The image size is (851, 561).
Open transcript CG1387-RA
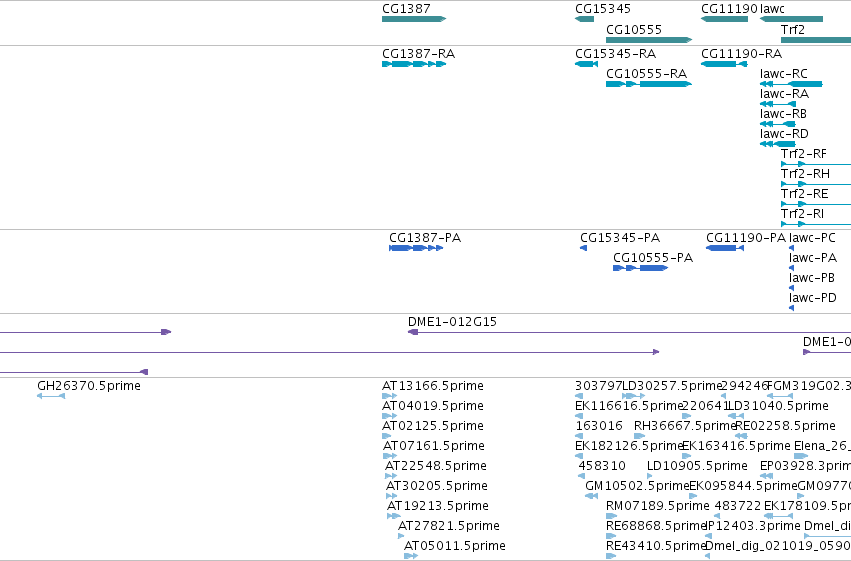pos(414,64)
